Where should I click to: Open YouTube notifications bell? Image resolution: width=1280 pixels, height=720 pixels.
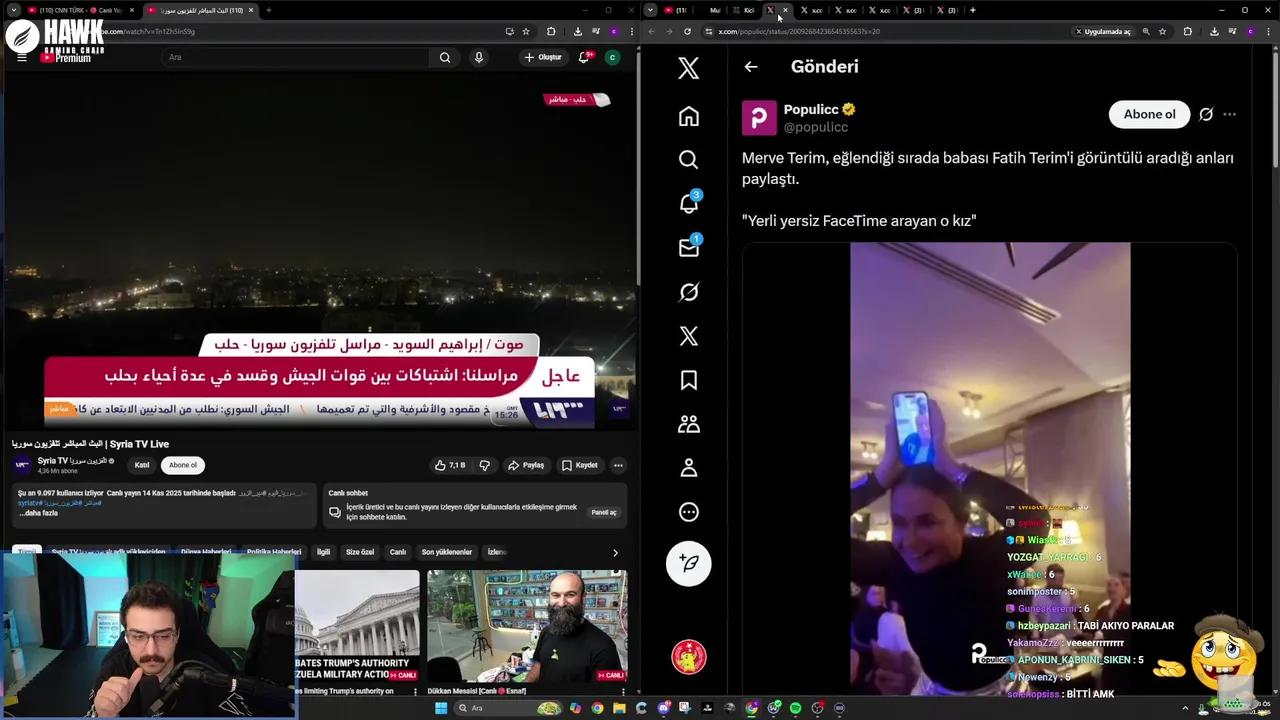584,57
